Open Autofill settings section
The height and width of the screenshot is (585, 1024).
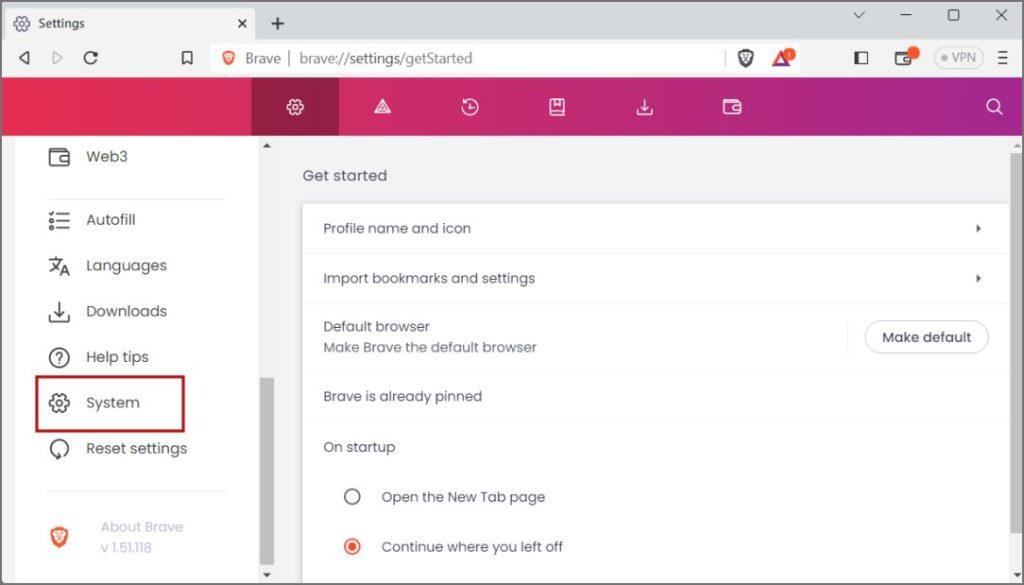(111, 220)
